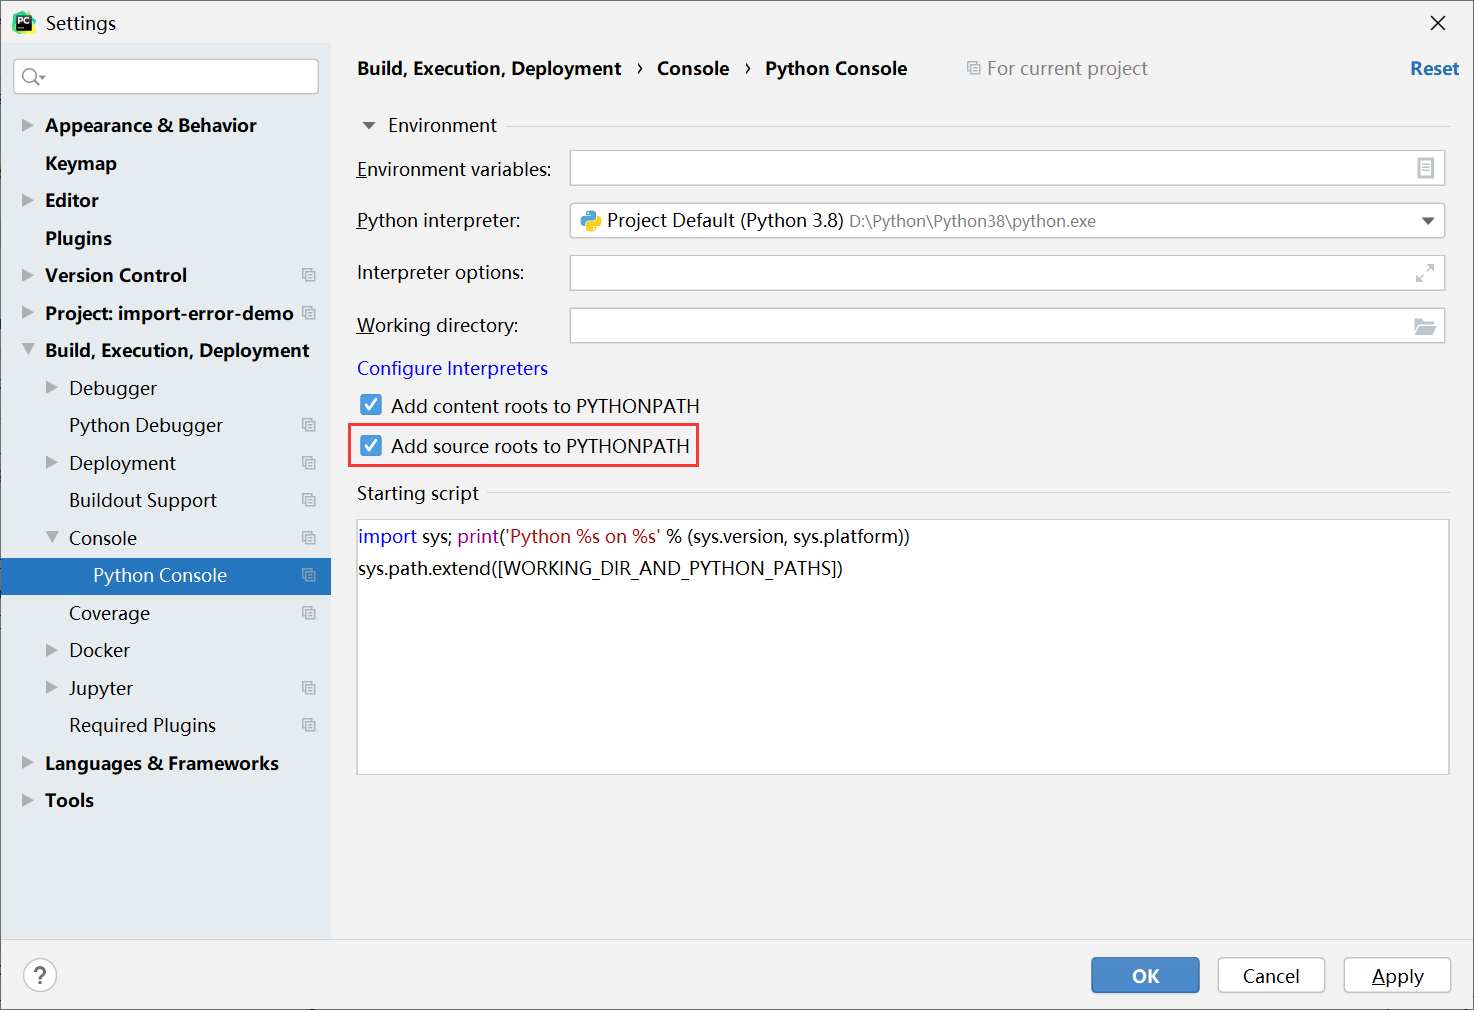
Task: Uncheck Add content roots to PYTHONPATH
Action: (x=371, y=405)
